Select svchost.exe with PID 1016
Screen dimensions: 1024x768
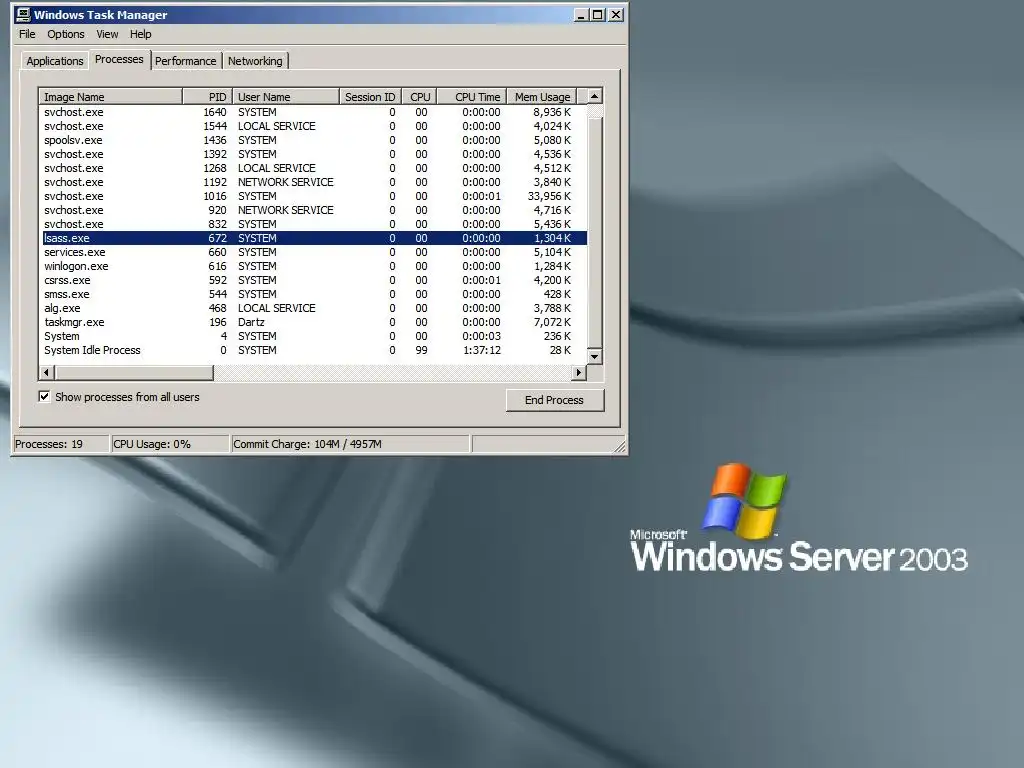coord(313,196)
